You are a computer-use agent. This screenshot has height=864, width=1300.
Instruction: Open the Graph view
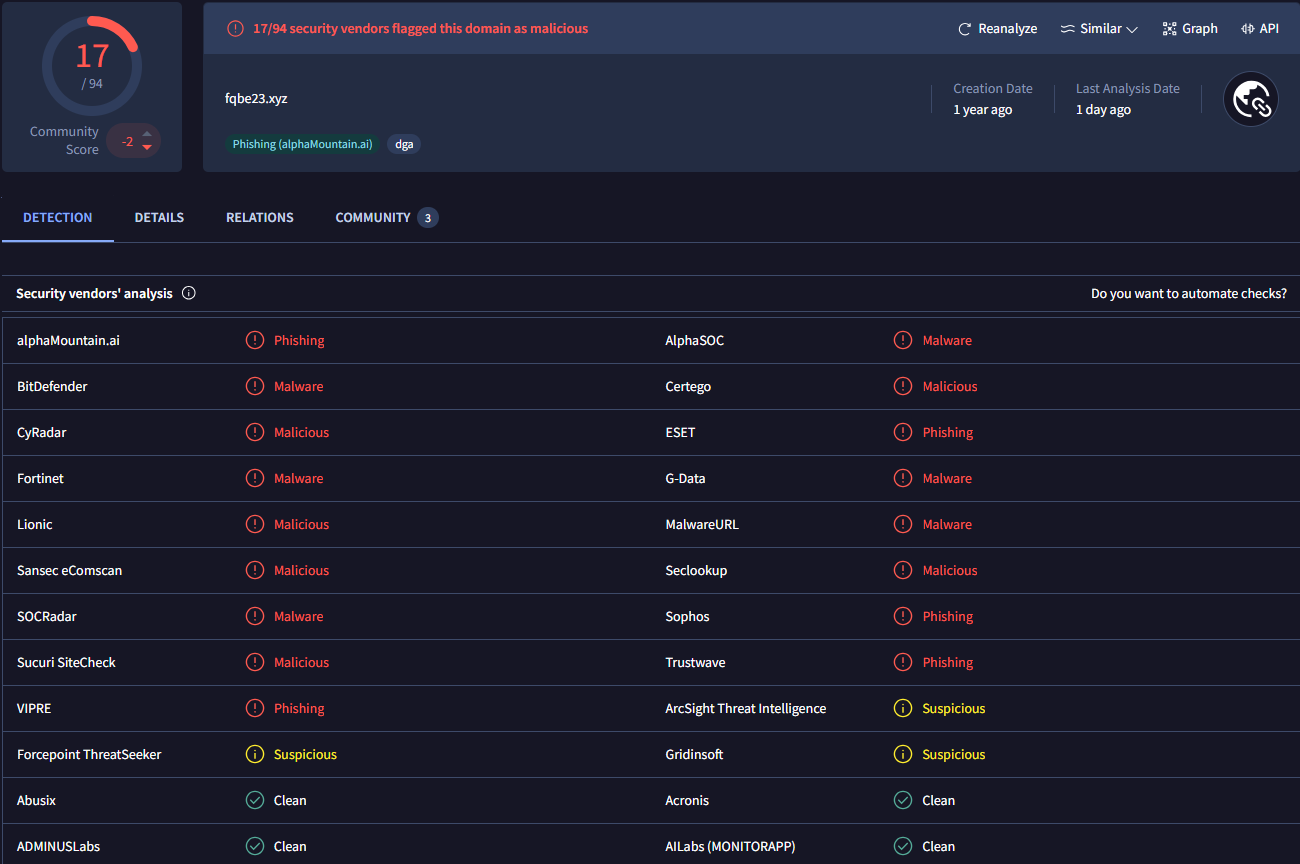[1190, 29]
